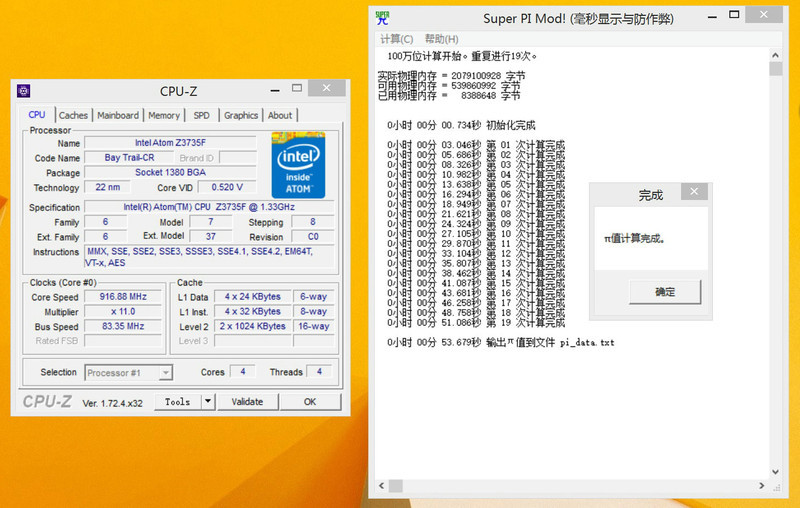
Task: Click the Instructions list field
Action: click(x=209, y=257)
